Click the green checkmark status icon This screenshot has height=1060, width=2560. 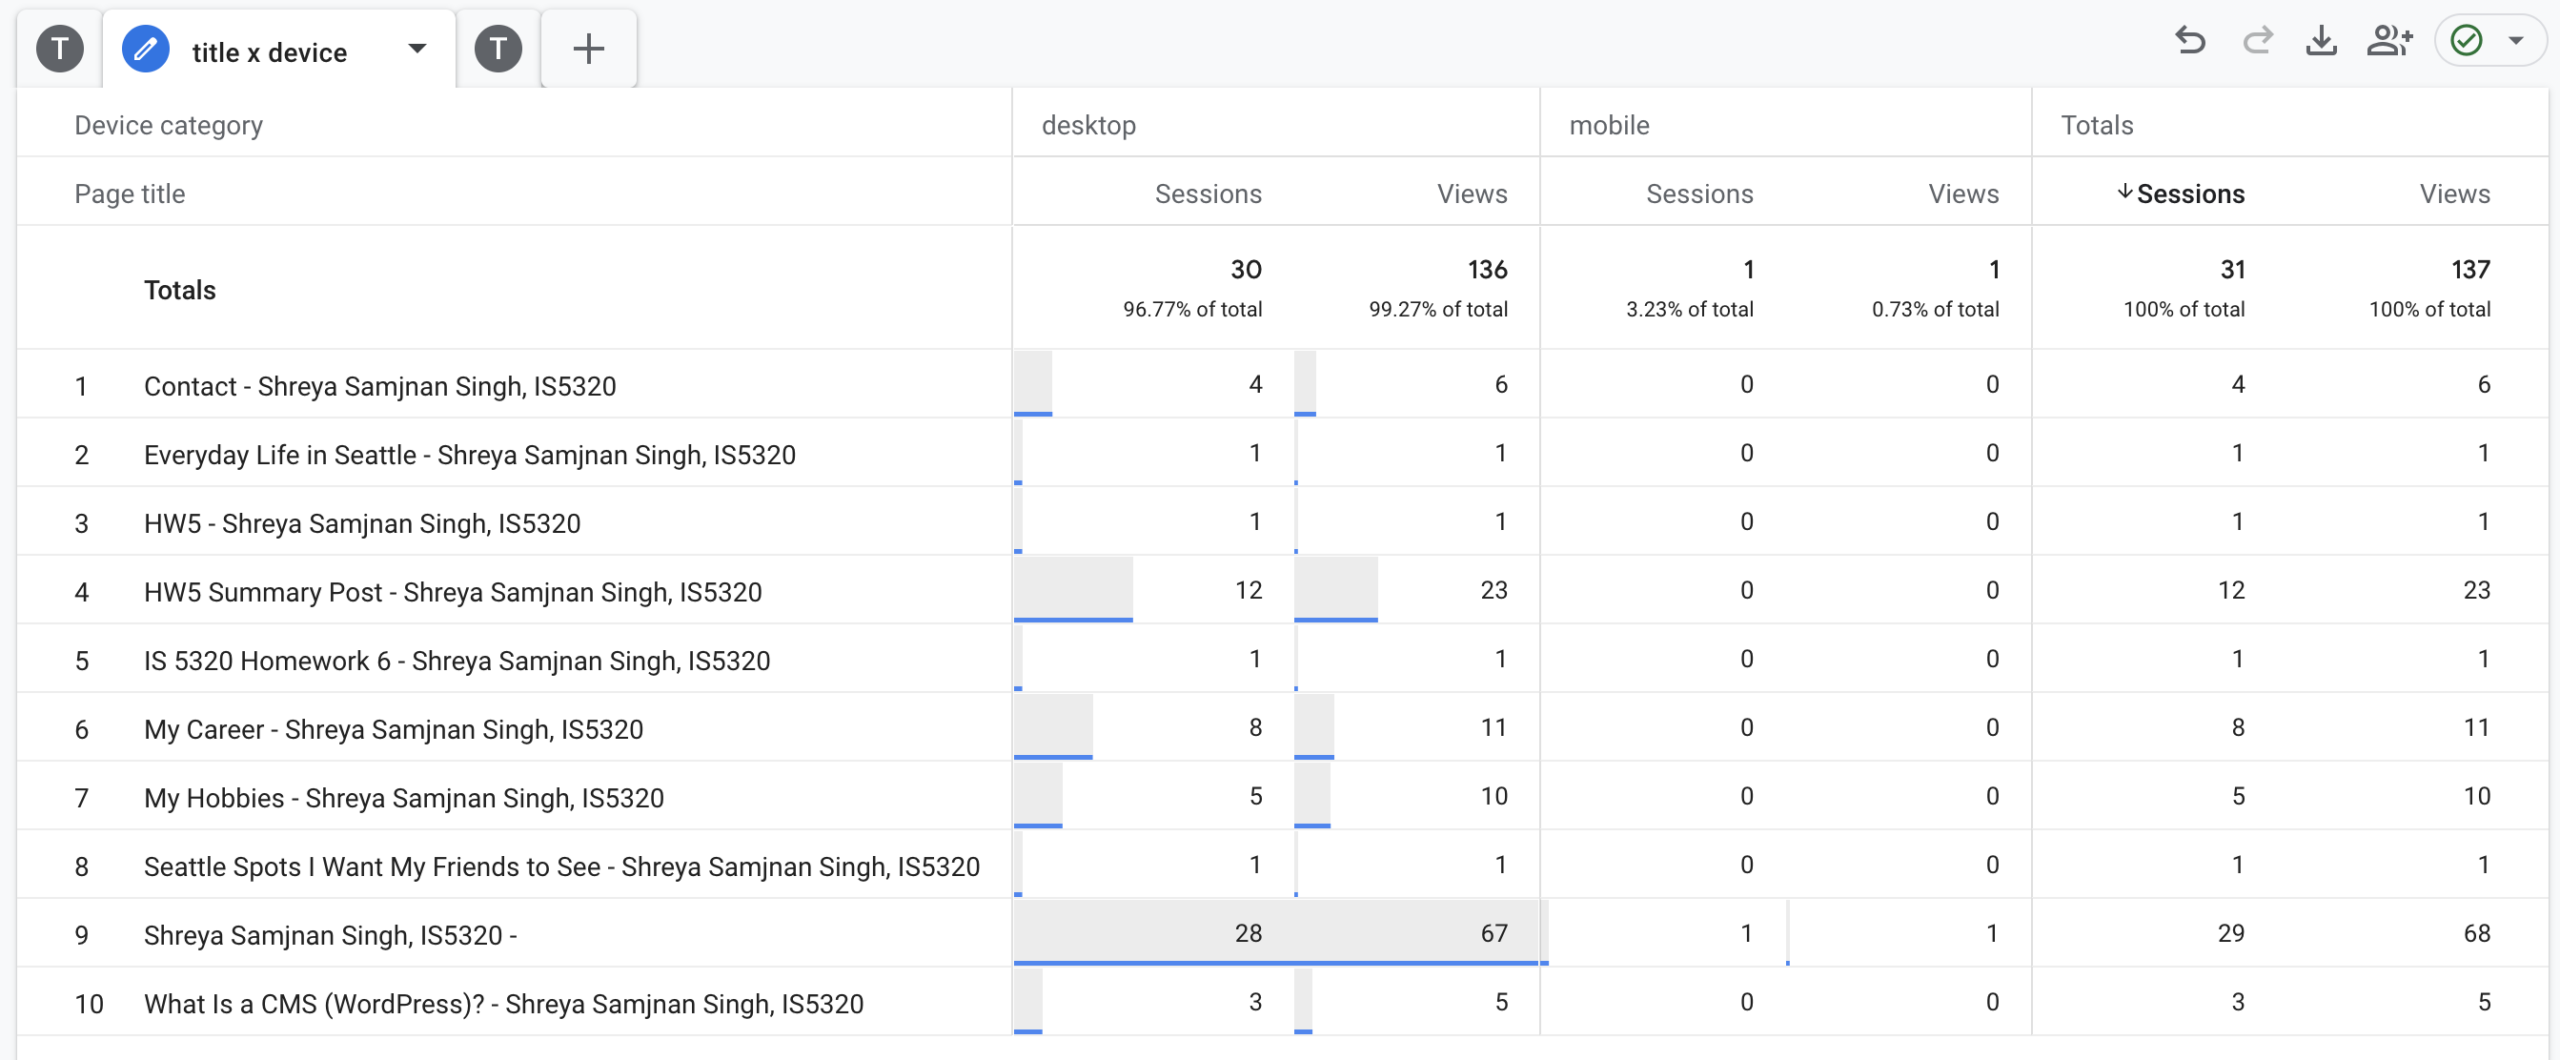[2467, 42]
